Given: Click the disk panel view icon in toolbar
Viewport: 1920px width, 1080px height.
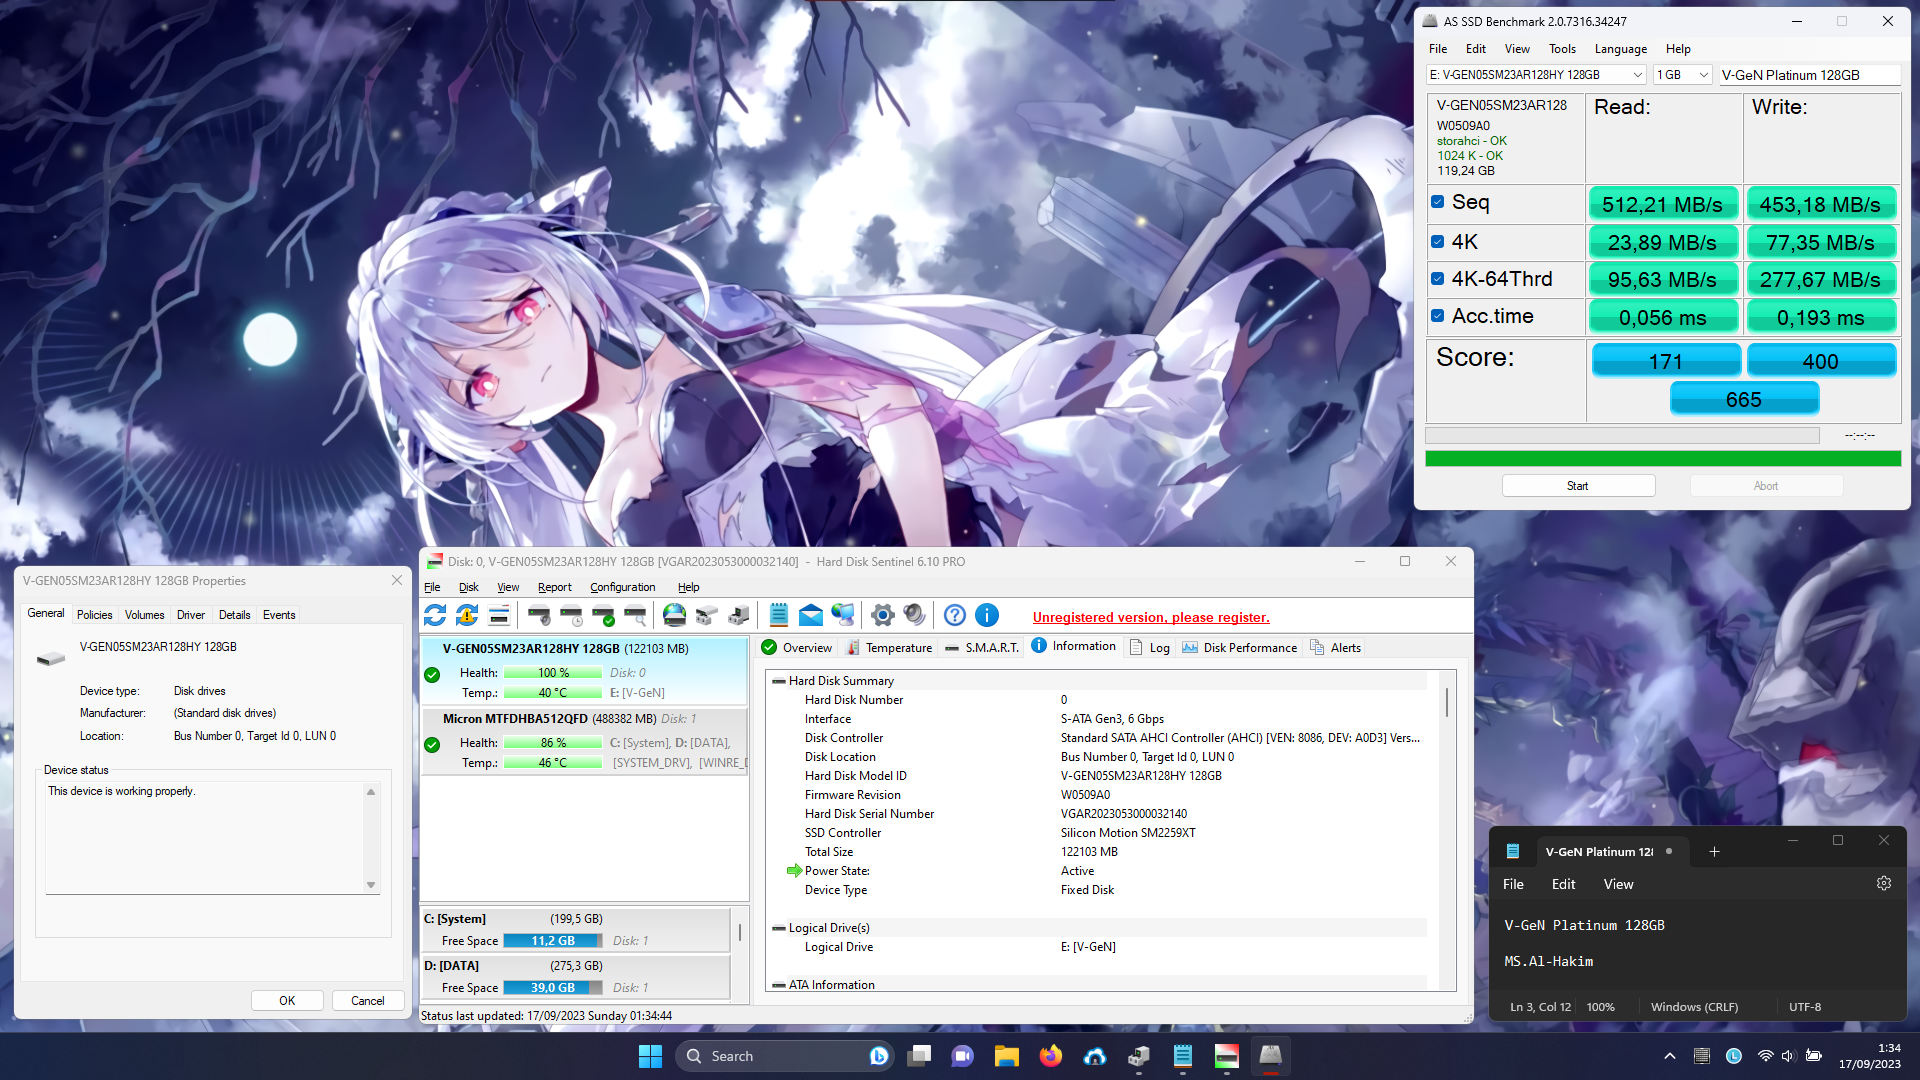Looking at the screenshot, I should coord(499,615).
